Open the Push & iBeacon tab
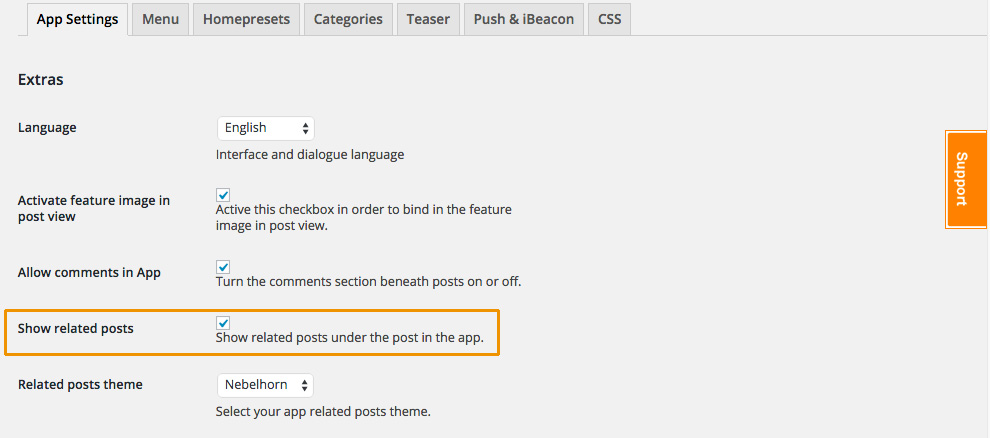This screenshot has width=990, height=438. [523, 19]
